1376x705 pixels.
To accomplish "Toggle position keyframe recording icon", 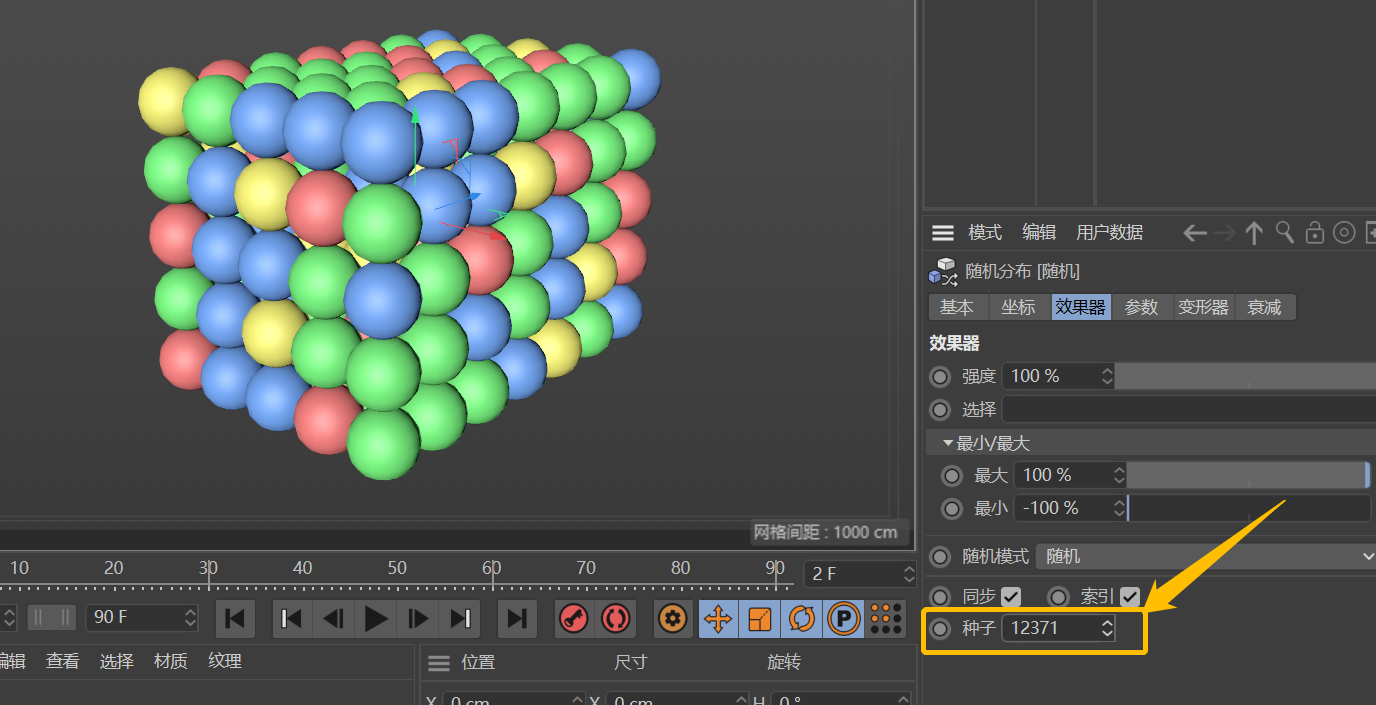I will point(718,619).
